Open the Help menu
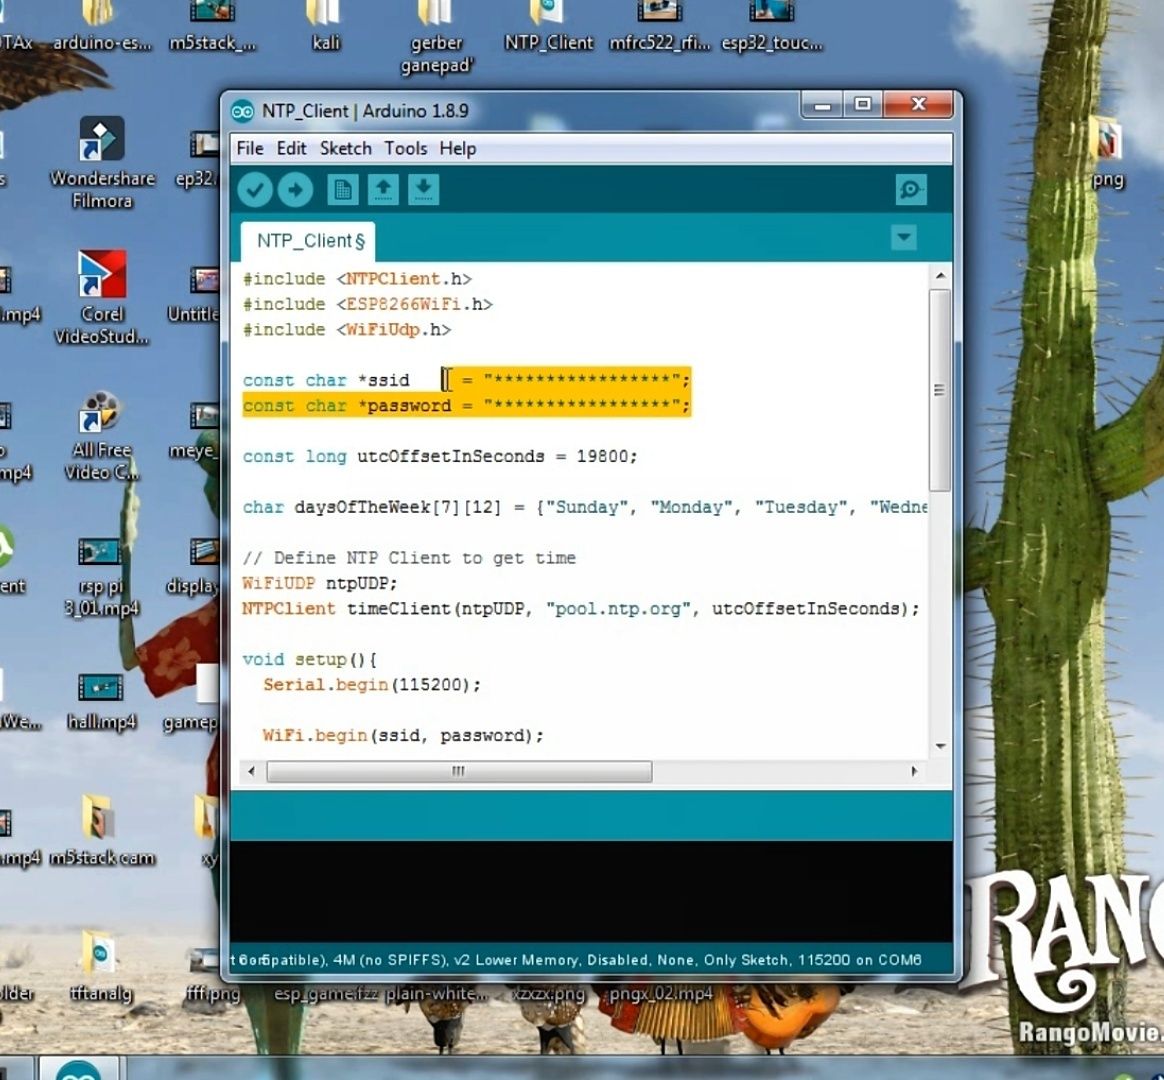Image resolution: width=1164 pixels, height=1080 pixels. click(x=458, y=148)
